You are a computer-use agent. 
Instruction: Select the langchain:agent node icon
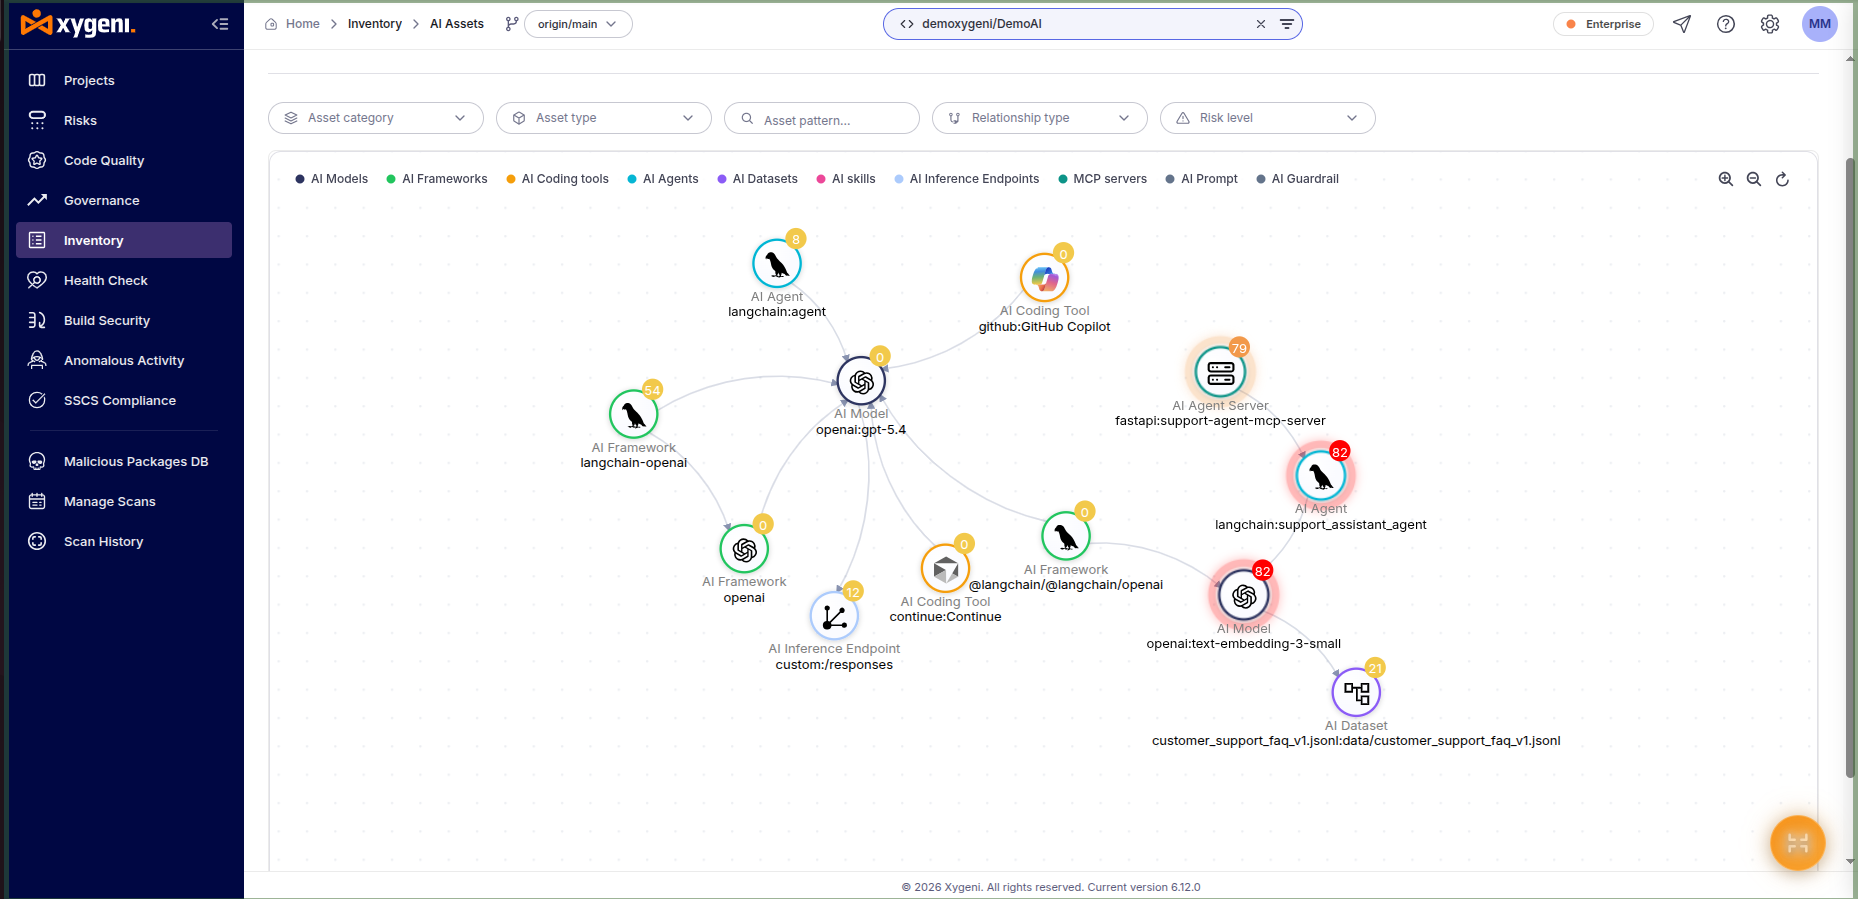777,264
